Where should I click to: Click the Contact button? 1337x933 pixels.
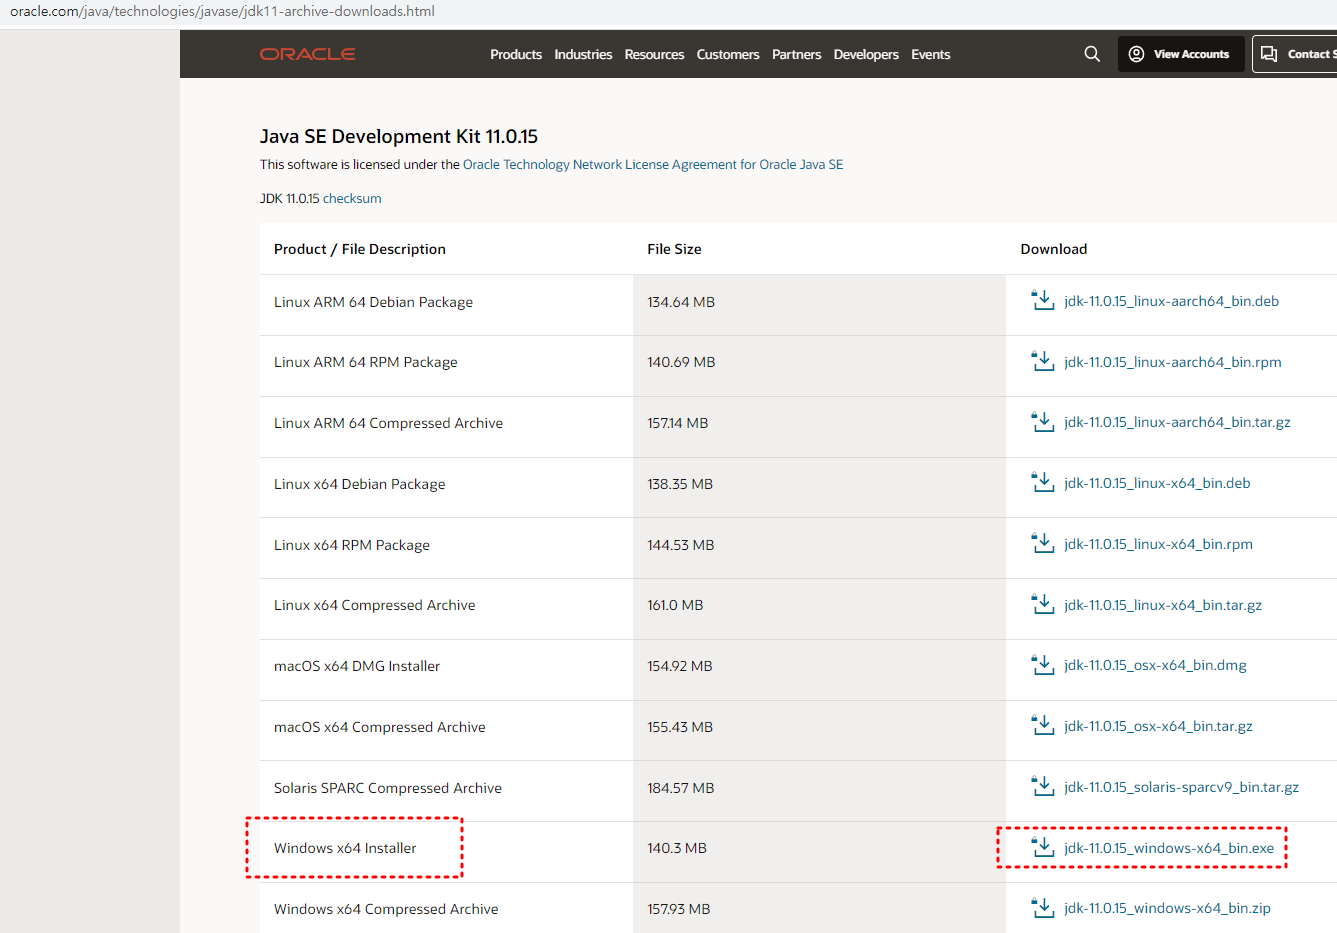1295,54
